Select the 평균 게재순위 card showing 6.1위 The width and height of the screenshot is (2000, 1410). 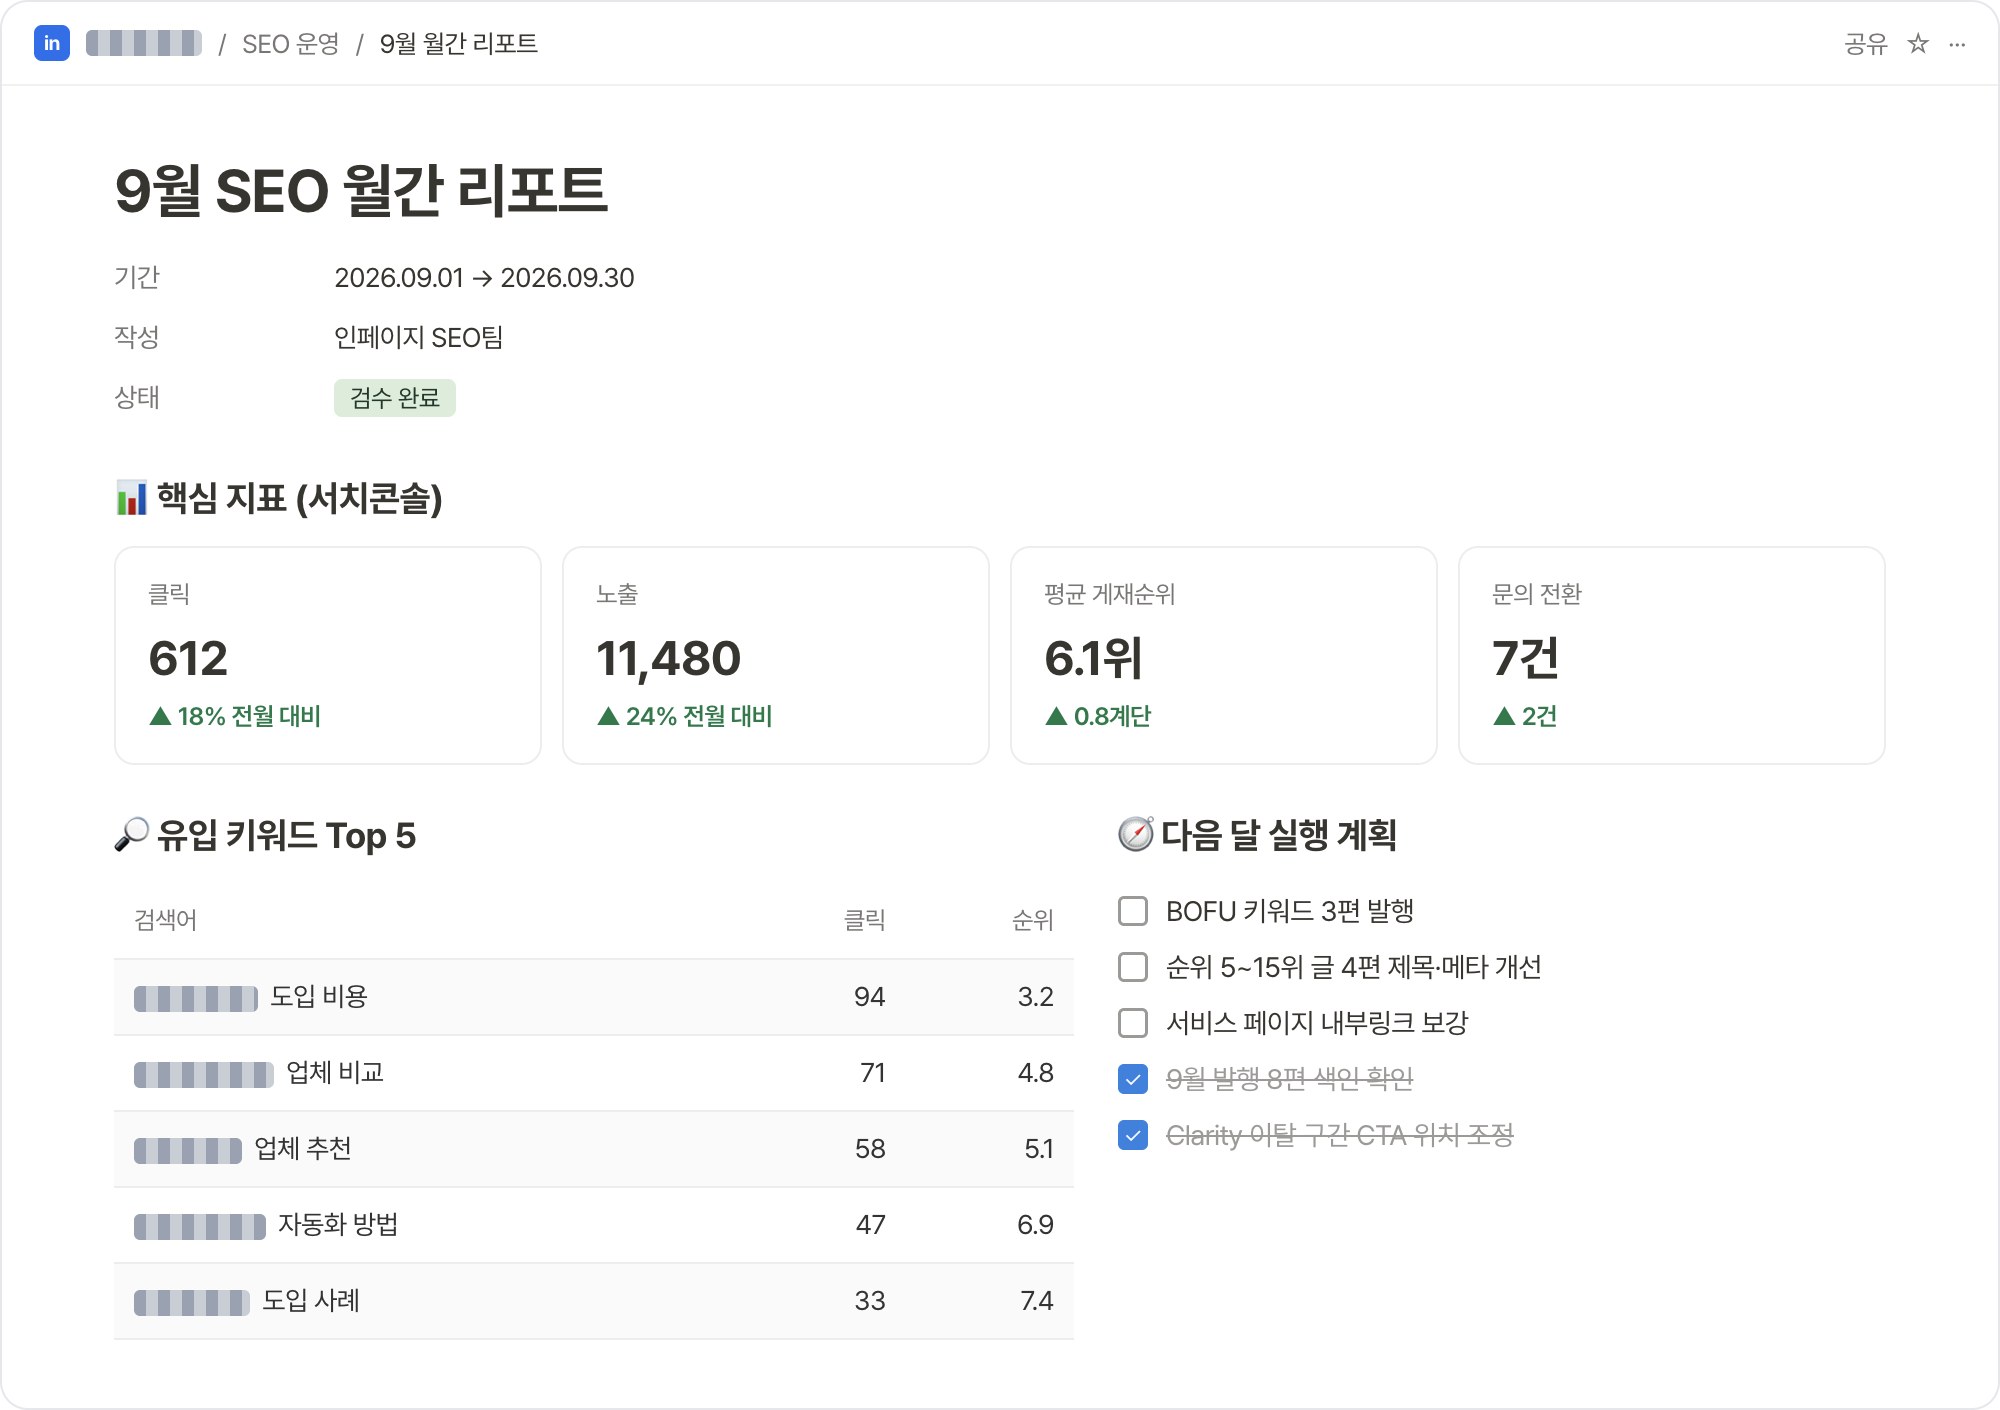pos(1224,655)
